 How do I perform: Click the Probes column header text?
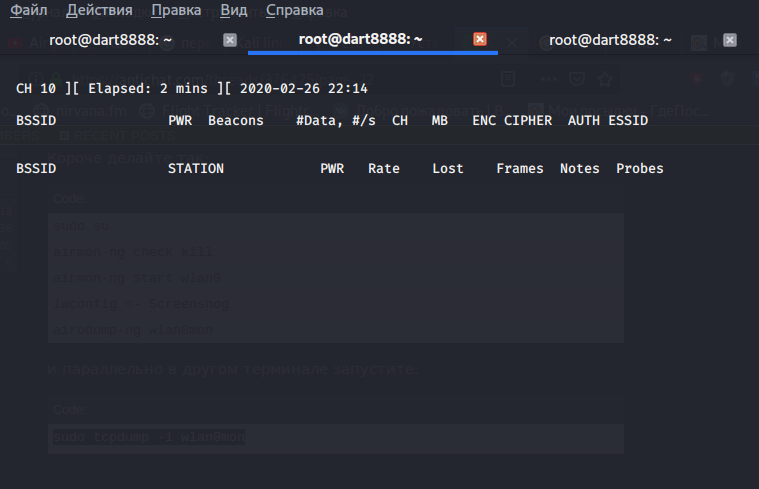point(640,169)
